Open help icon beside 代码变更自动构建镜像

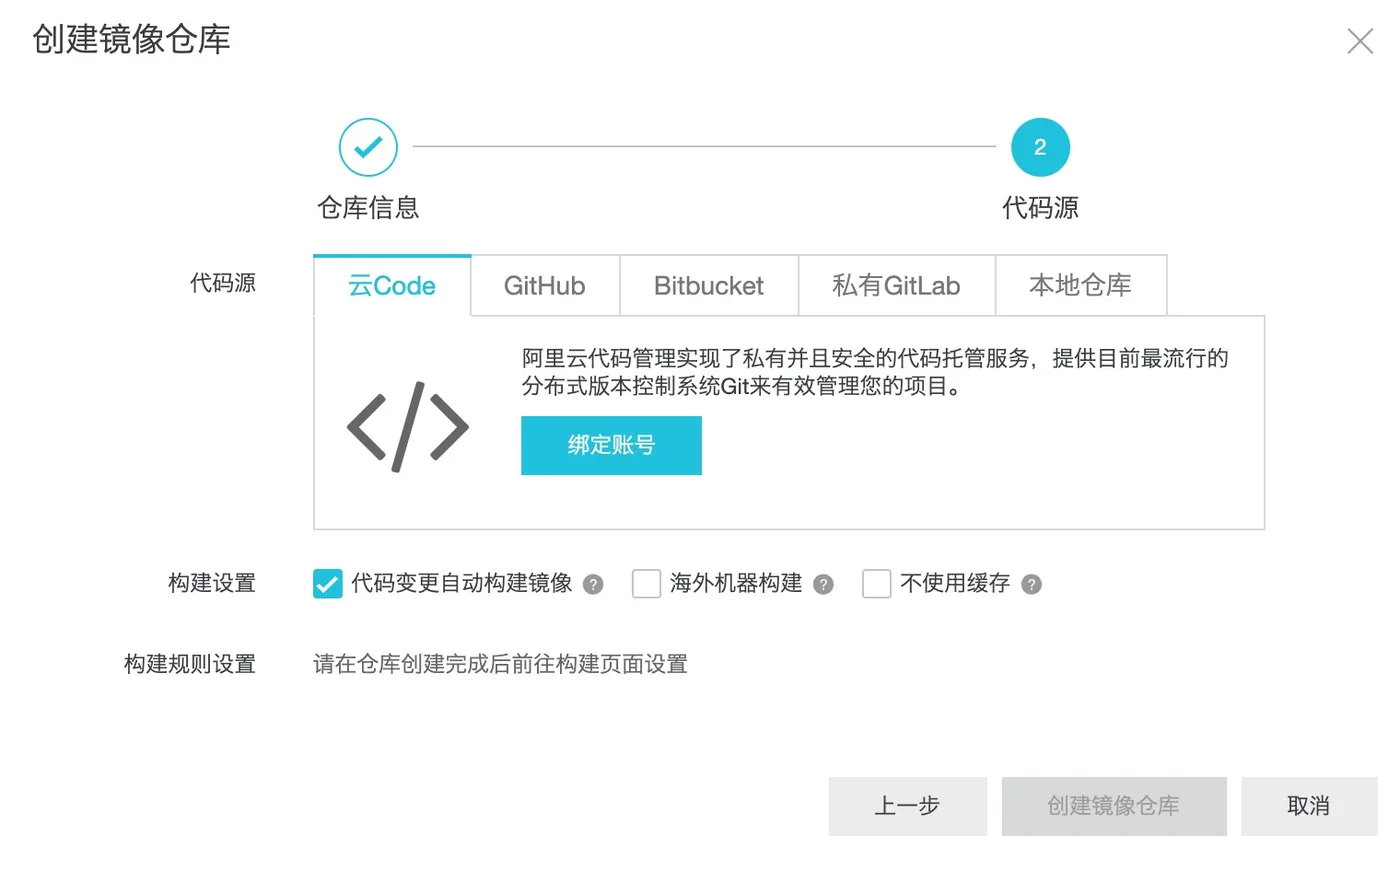(x=593, y=584)
